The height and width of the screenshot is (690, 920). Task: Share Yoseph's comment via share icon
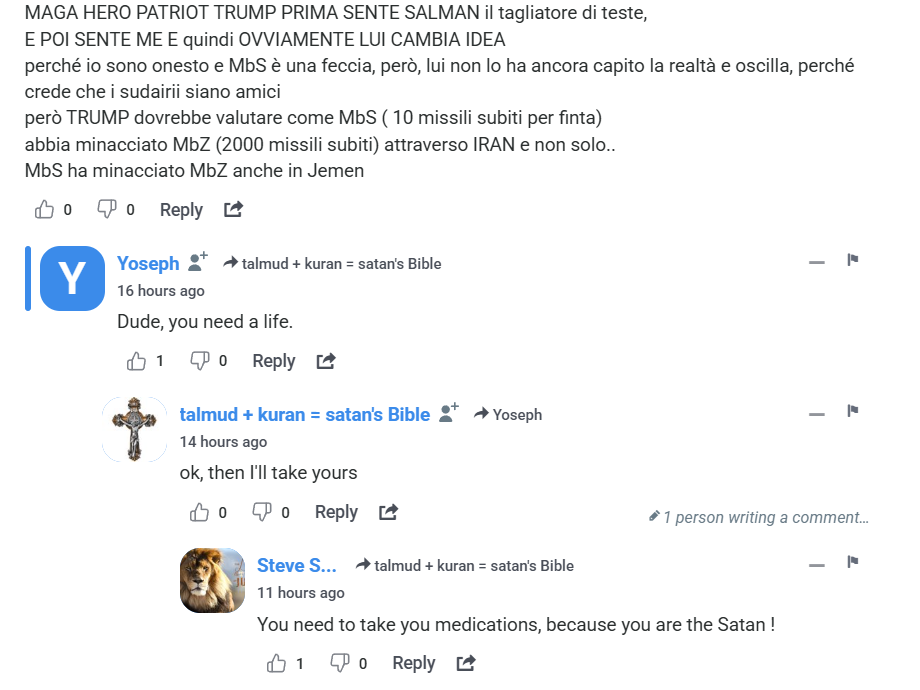[x=326, y=361]
